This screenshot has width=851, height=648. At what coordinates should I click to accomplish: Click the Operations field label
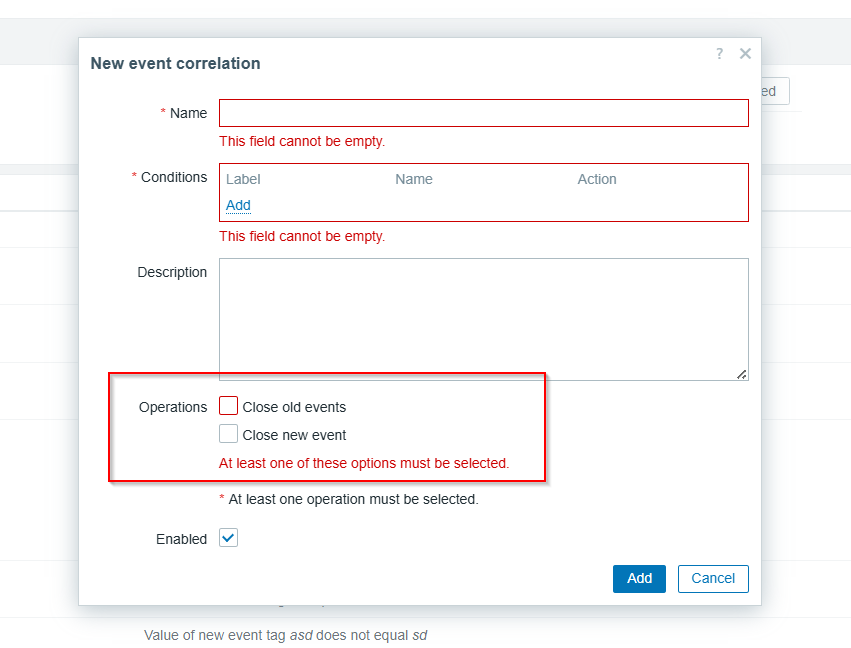pos(173,407)
